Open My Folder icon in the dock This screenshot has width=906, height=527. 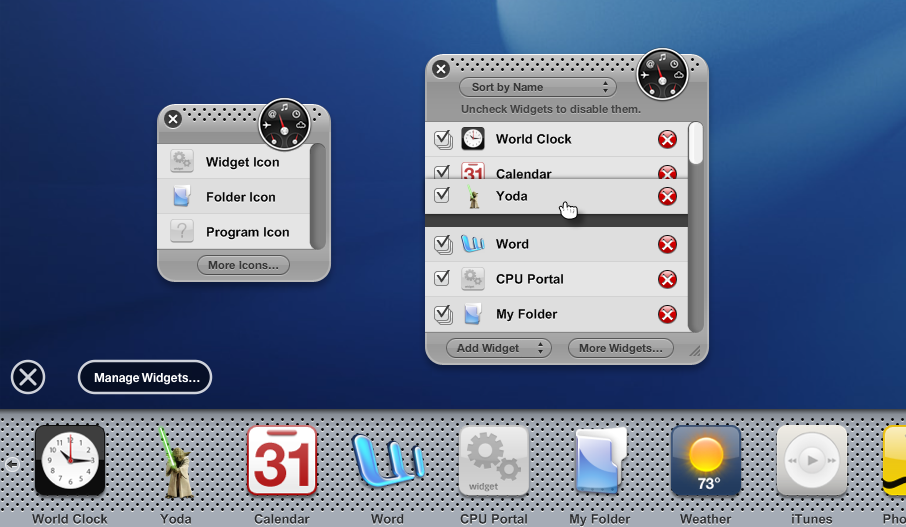[x=600, y=461]
